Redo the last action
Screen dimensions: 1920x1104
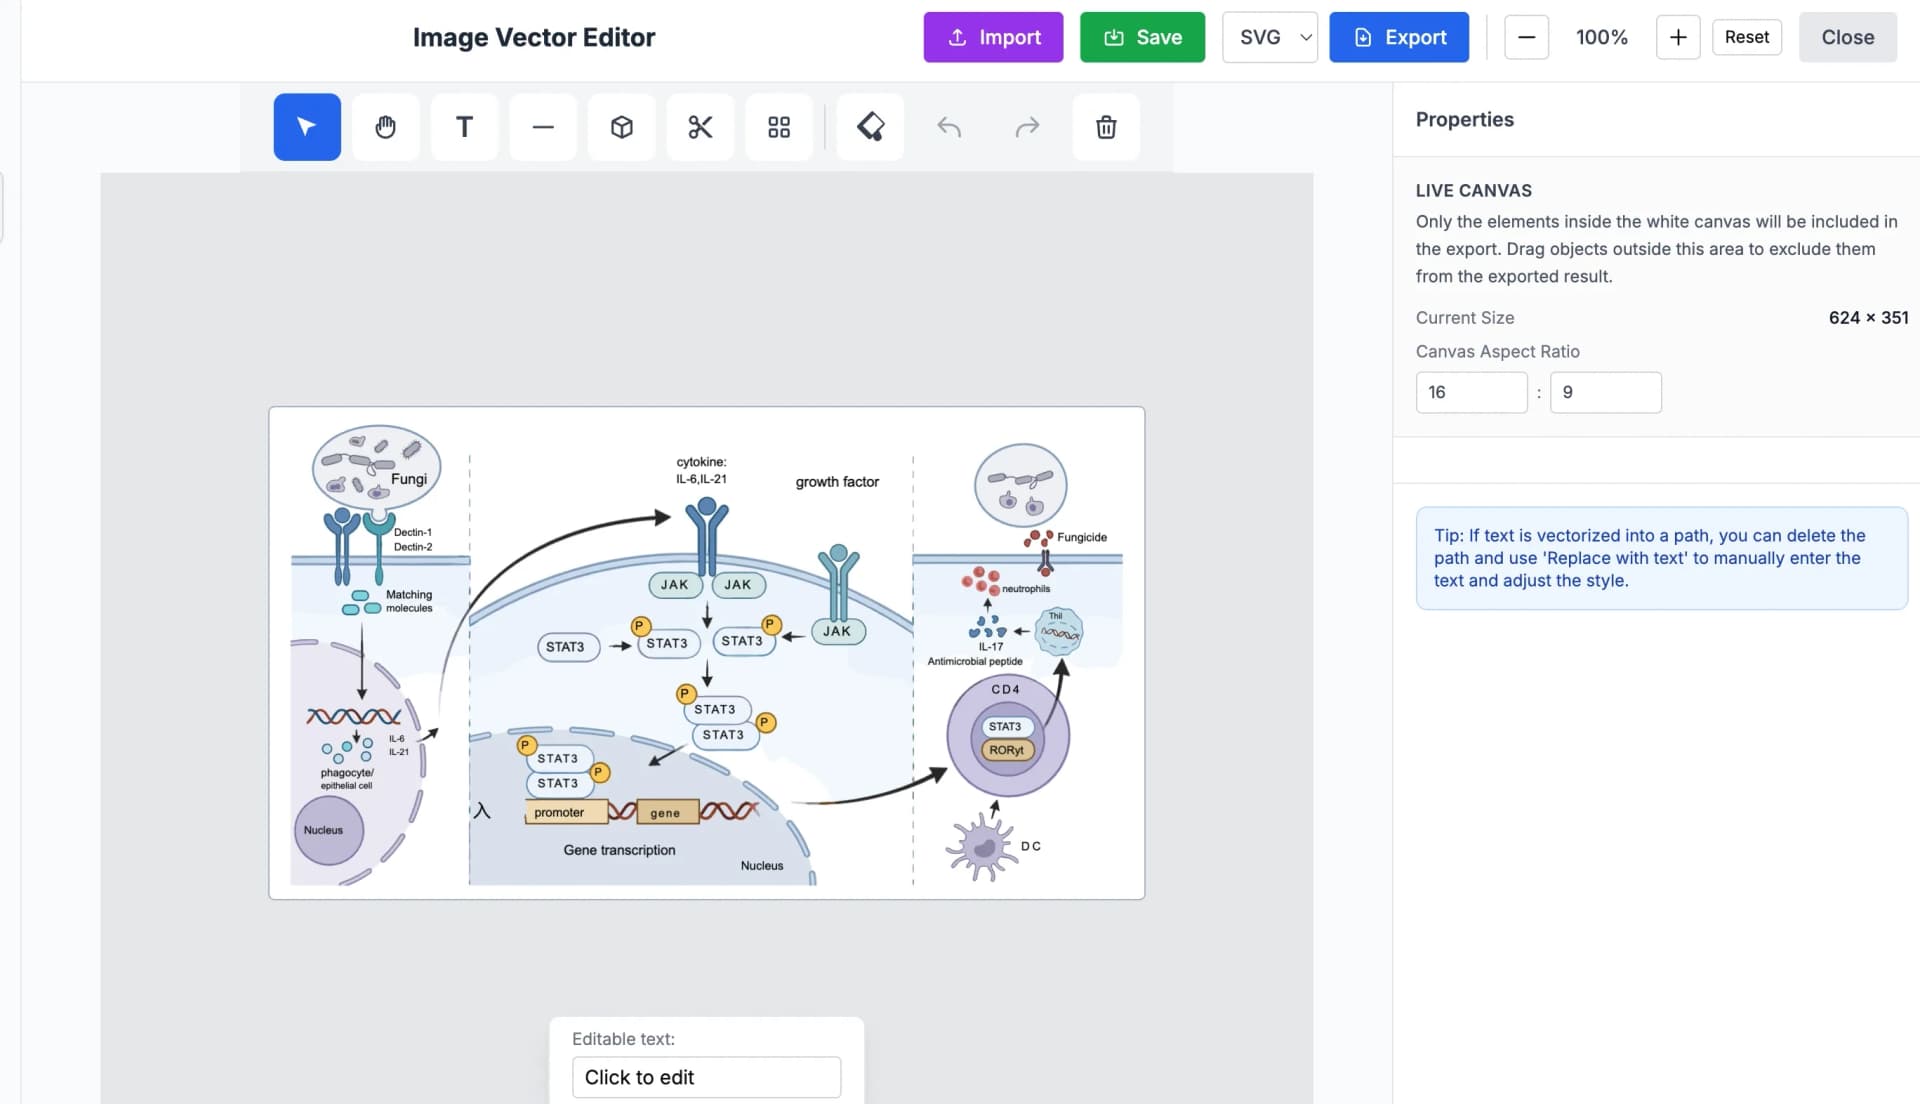(x=1027, y=127)
